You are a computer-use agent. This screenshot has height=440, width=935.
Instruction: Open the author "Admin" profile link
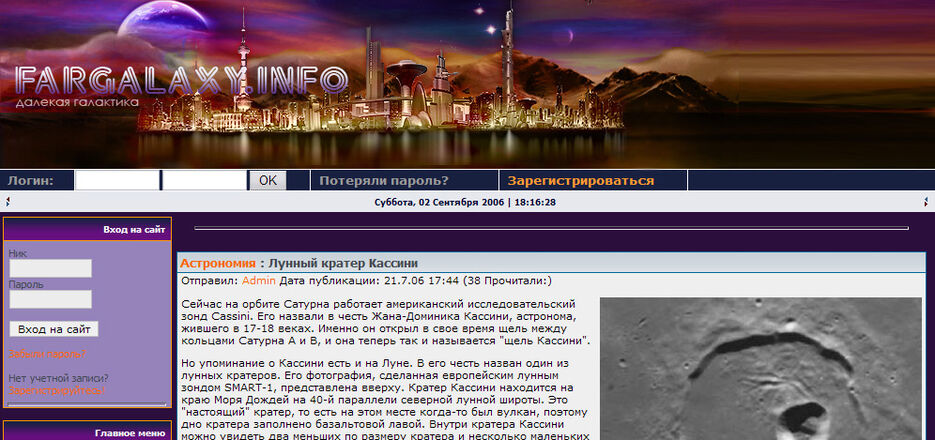coord(258,281)
